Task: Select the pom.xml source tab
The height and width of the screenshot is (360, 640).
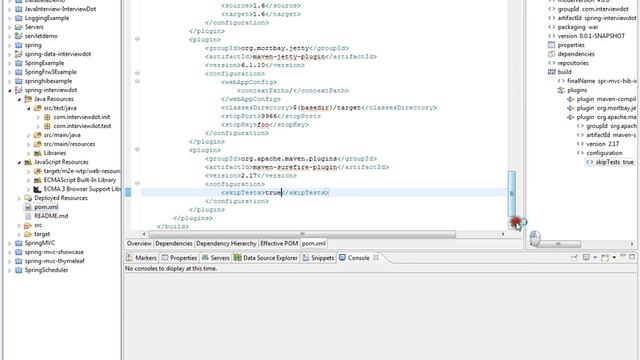Action: [313, 244]
